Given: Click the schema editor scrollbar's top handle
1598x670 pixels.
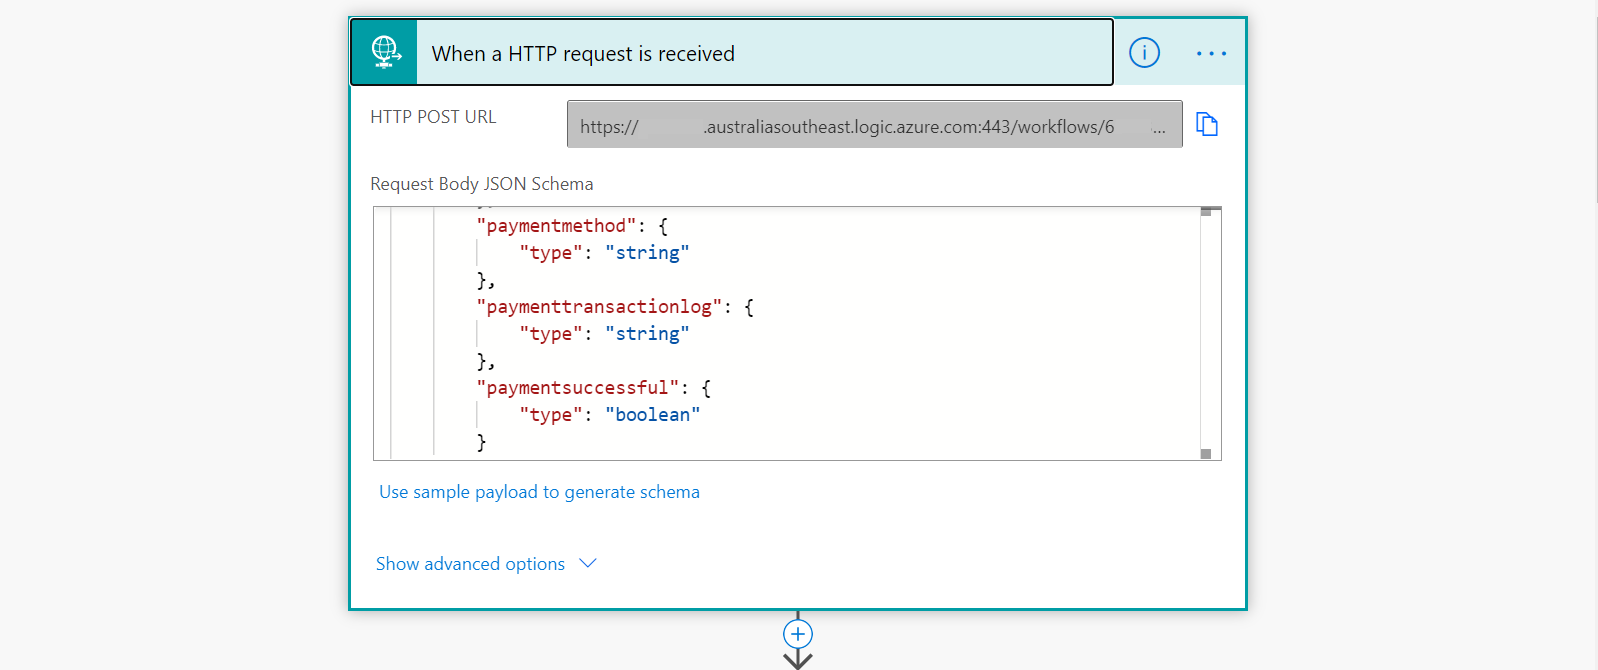Looking at the screenshot, I should click(x=1206, y=212).
